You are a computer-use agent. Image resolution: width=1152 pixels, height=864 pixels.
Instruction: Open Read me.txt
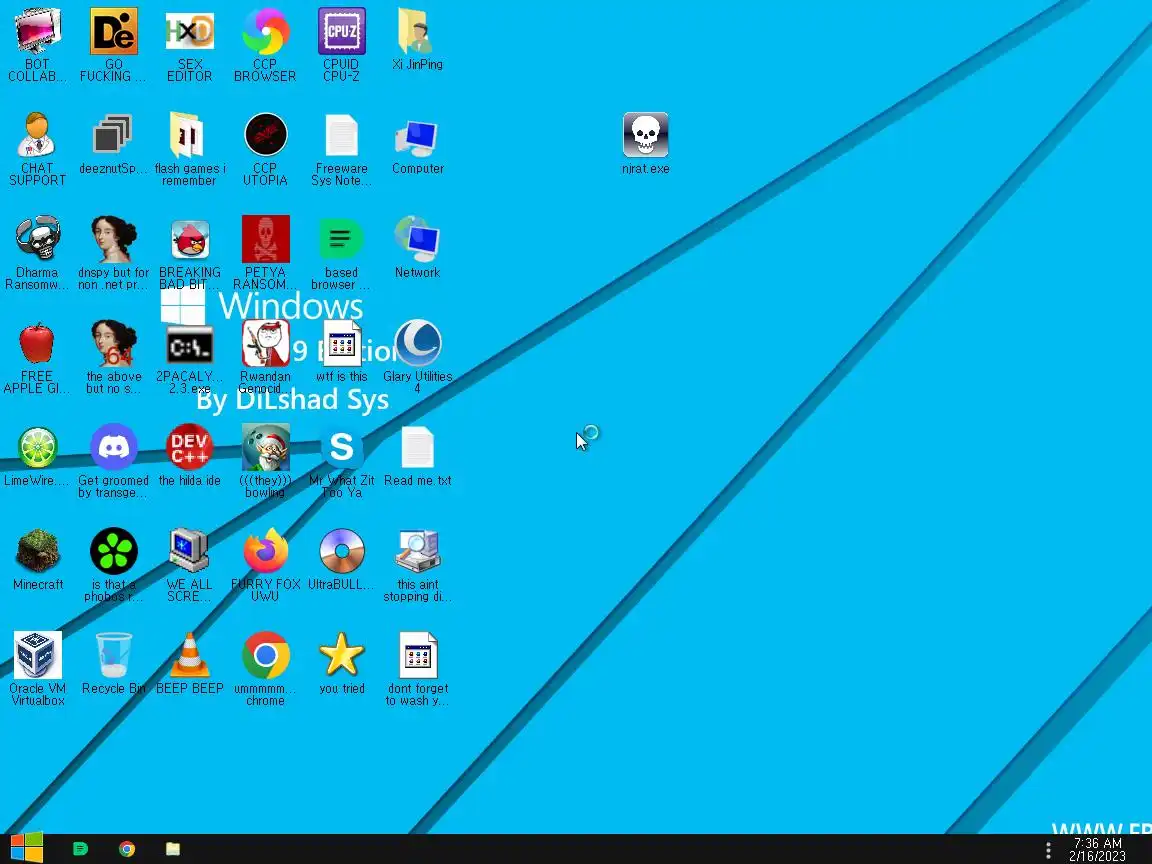(417, 456)
